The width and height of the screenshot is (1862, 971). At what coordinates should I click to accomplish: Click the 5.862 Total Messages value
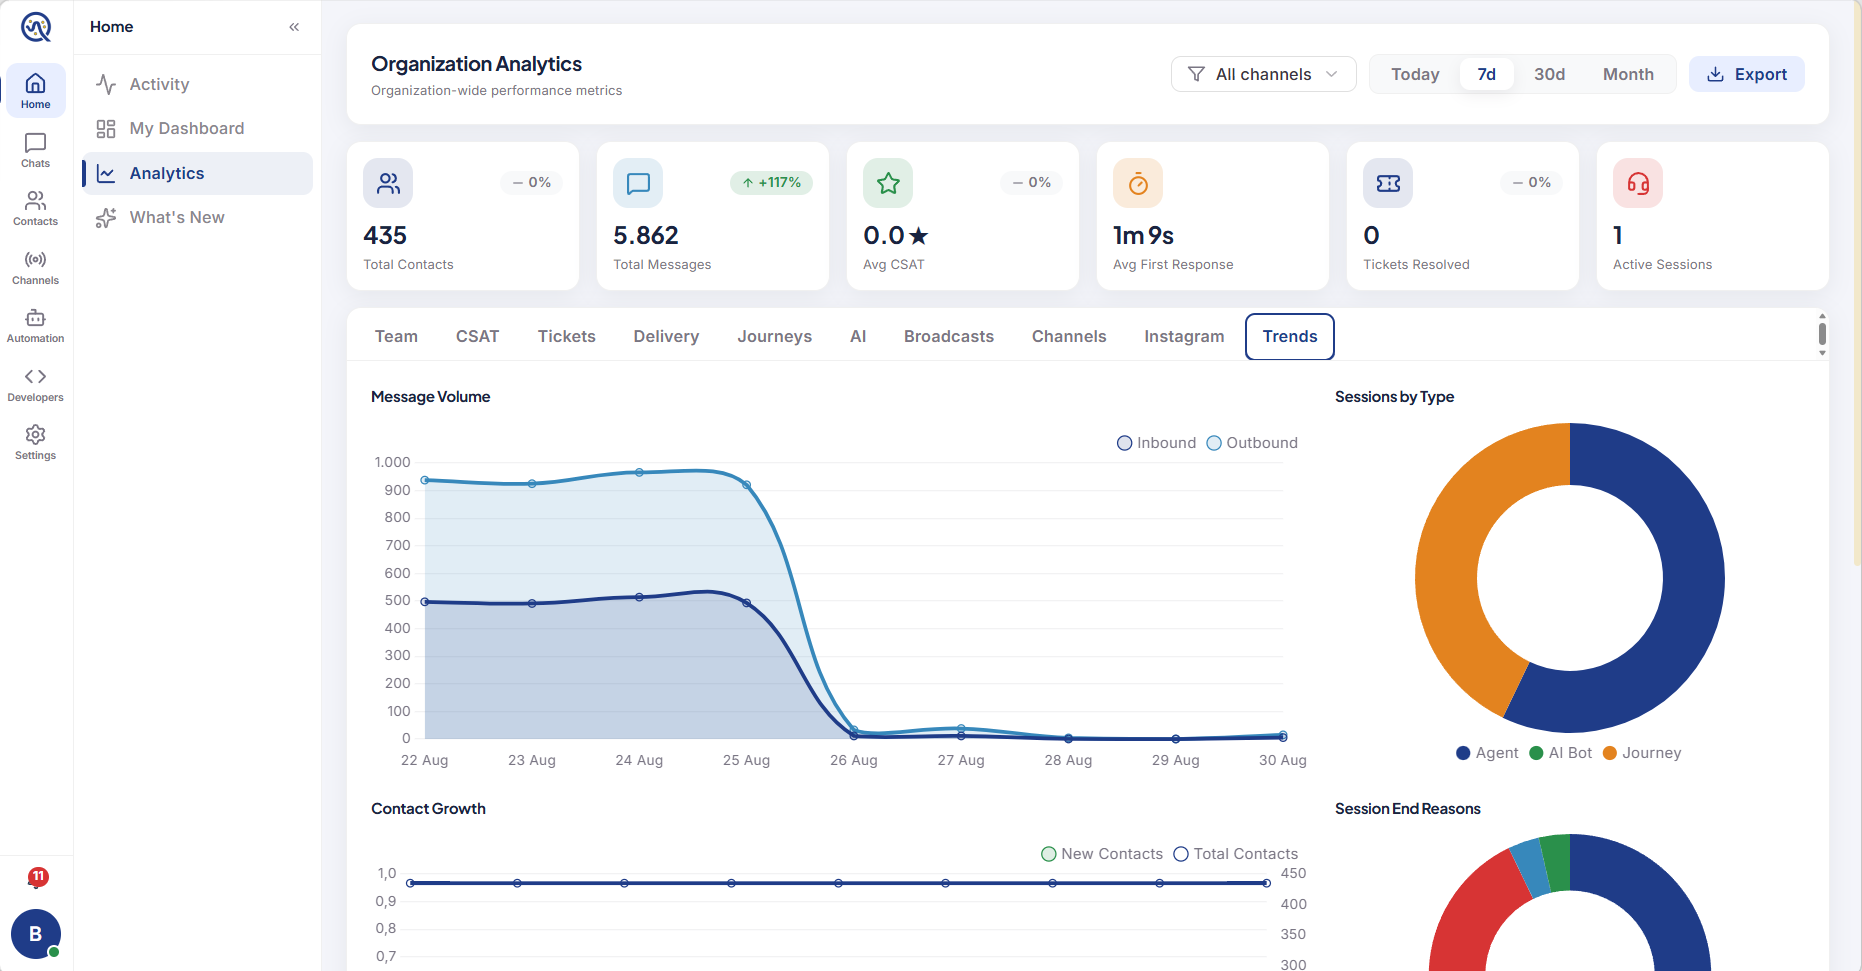click(x=646, y=235)
